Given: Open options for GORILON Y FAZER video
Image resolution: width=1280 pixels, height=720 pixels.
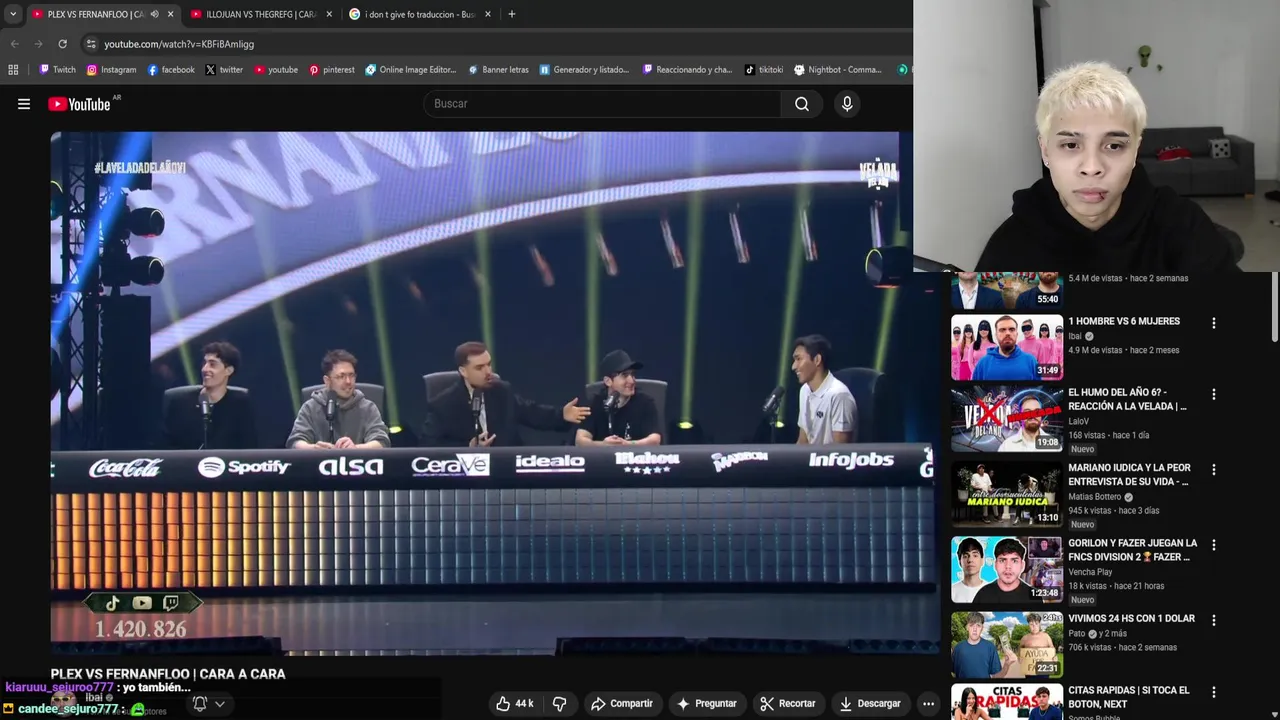Looking at the screenshot, I should (x=1213, y=545).
